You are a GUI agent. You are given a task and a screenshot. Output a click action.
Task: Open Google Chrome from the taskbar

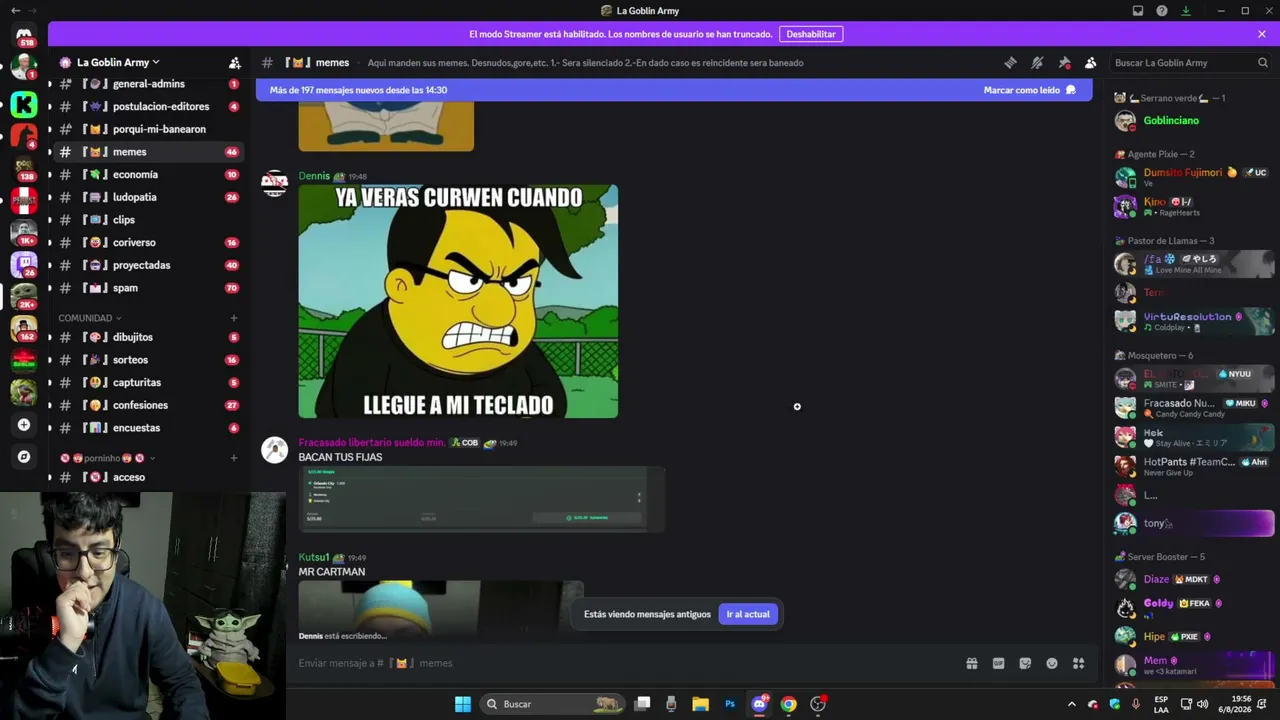coord(789,704)
